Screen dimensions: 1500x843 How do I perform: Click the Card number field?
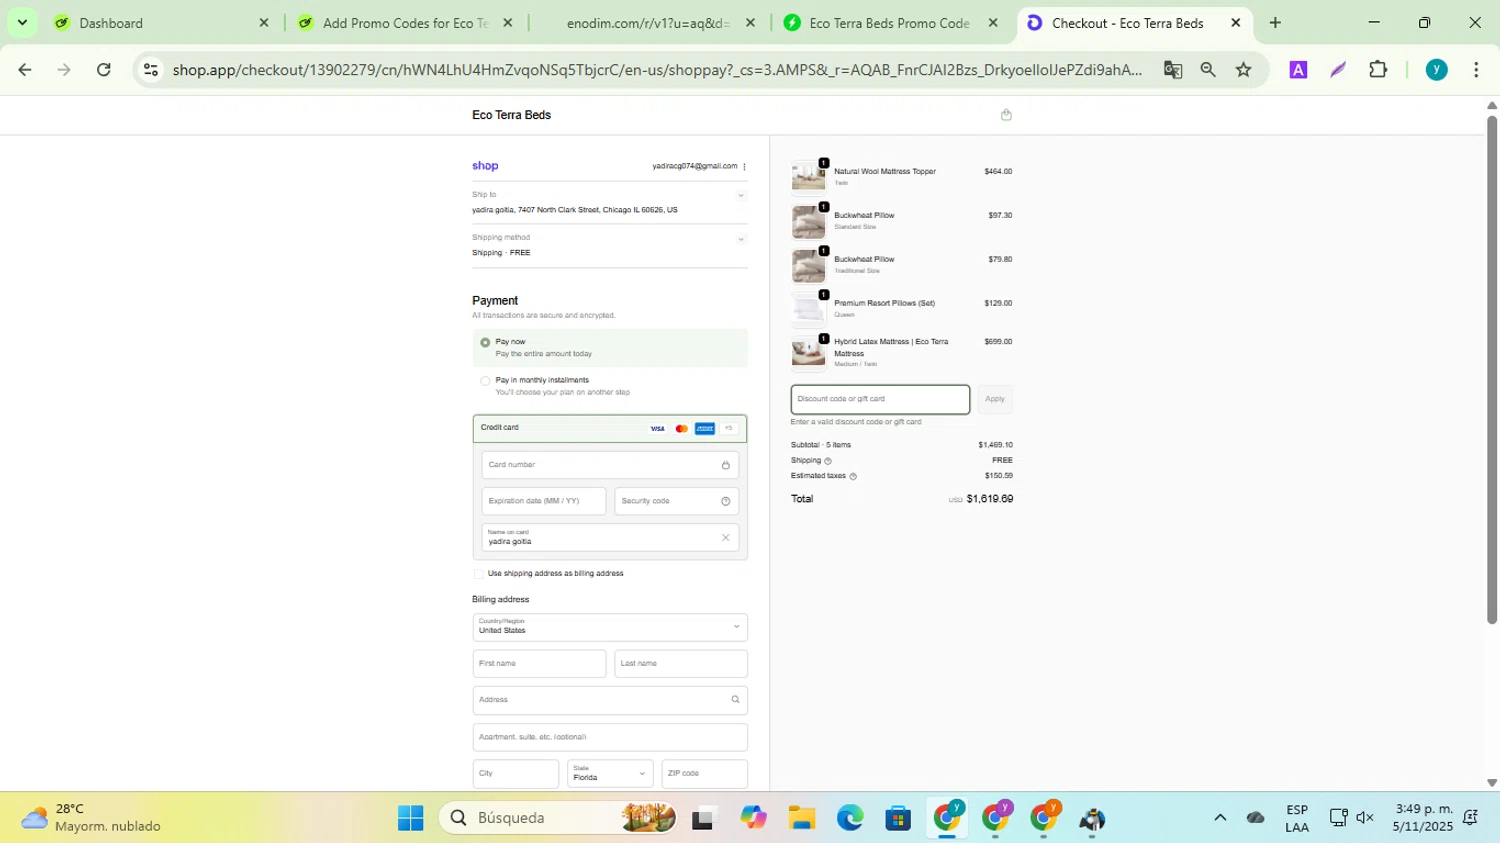[610, 465]
